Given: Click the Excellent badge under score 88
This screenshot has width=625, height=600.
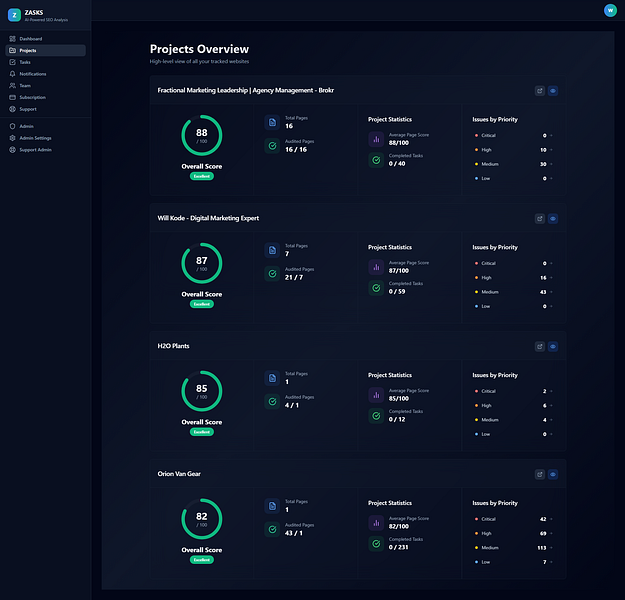Looking at the screenshot, I should [202, 176].
